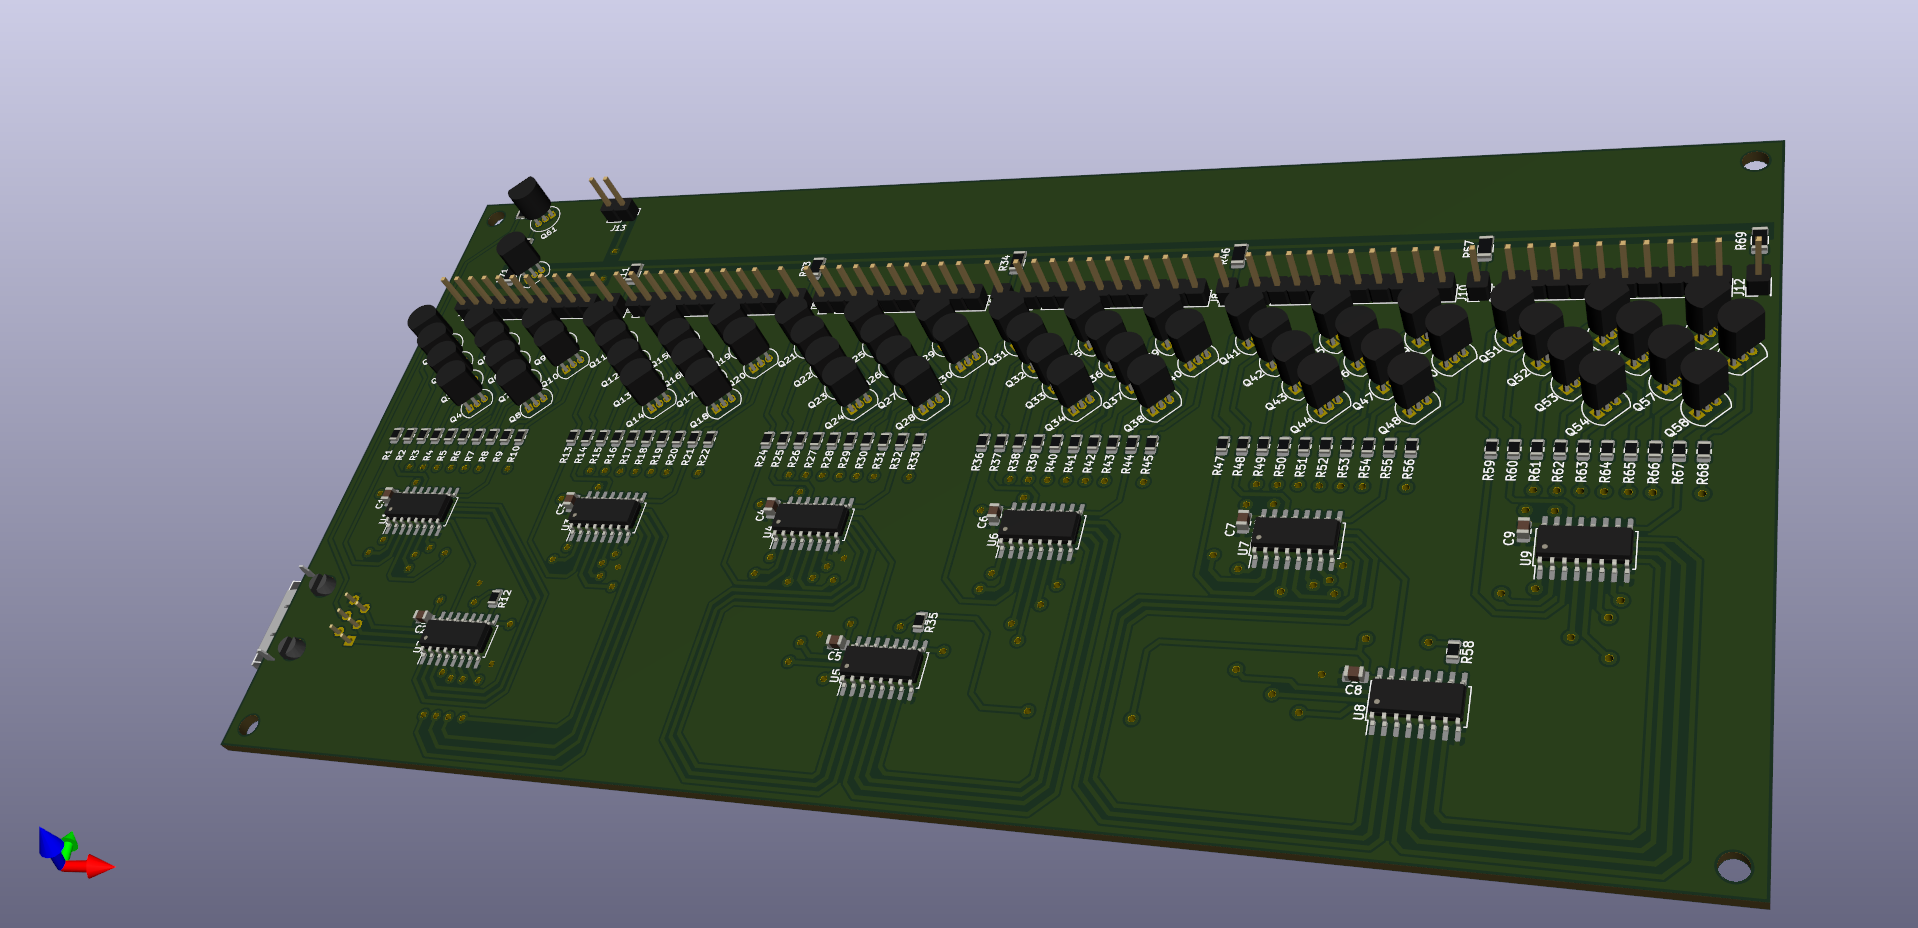Select the R56 resistor
1918x928 pixels.
(x=1411, y=446)
